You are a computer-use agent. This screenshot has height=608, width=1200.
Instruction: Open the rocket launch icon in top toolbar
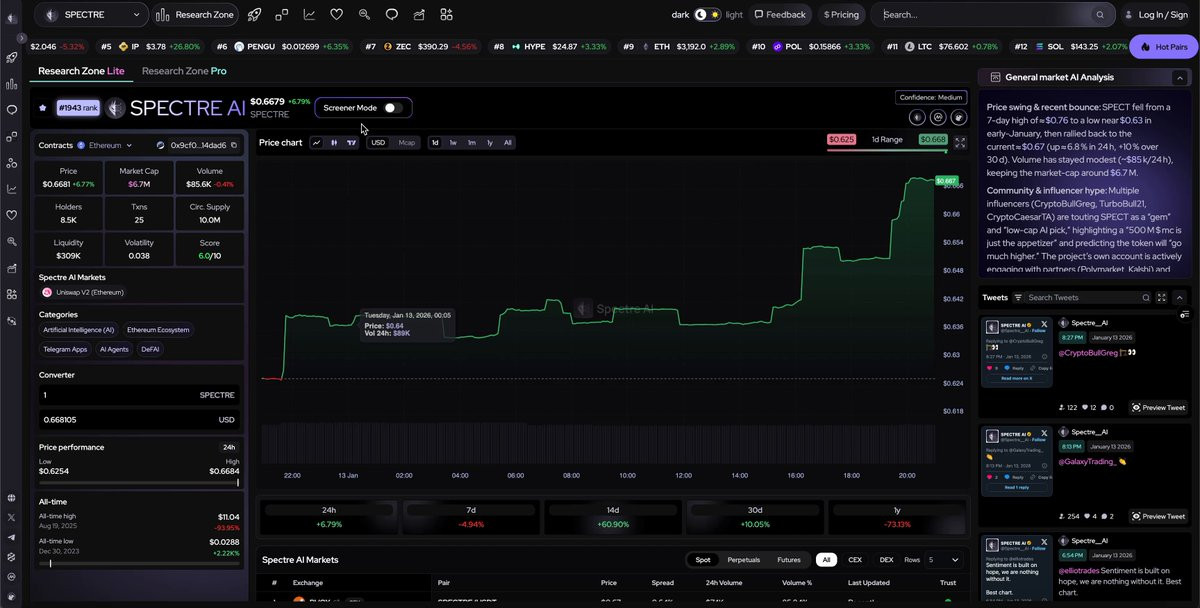[x=254, y=15]
